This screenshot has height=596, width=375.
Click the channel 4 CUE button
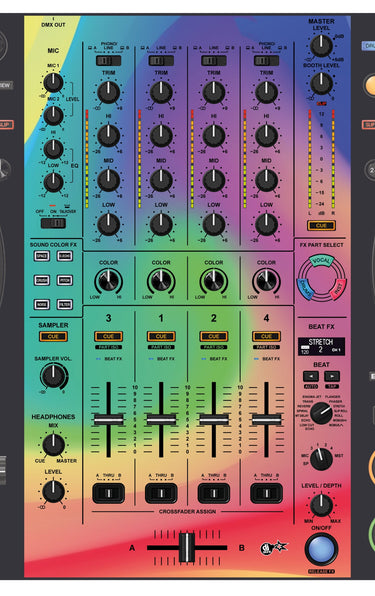266,336
